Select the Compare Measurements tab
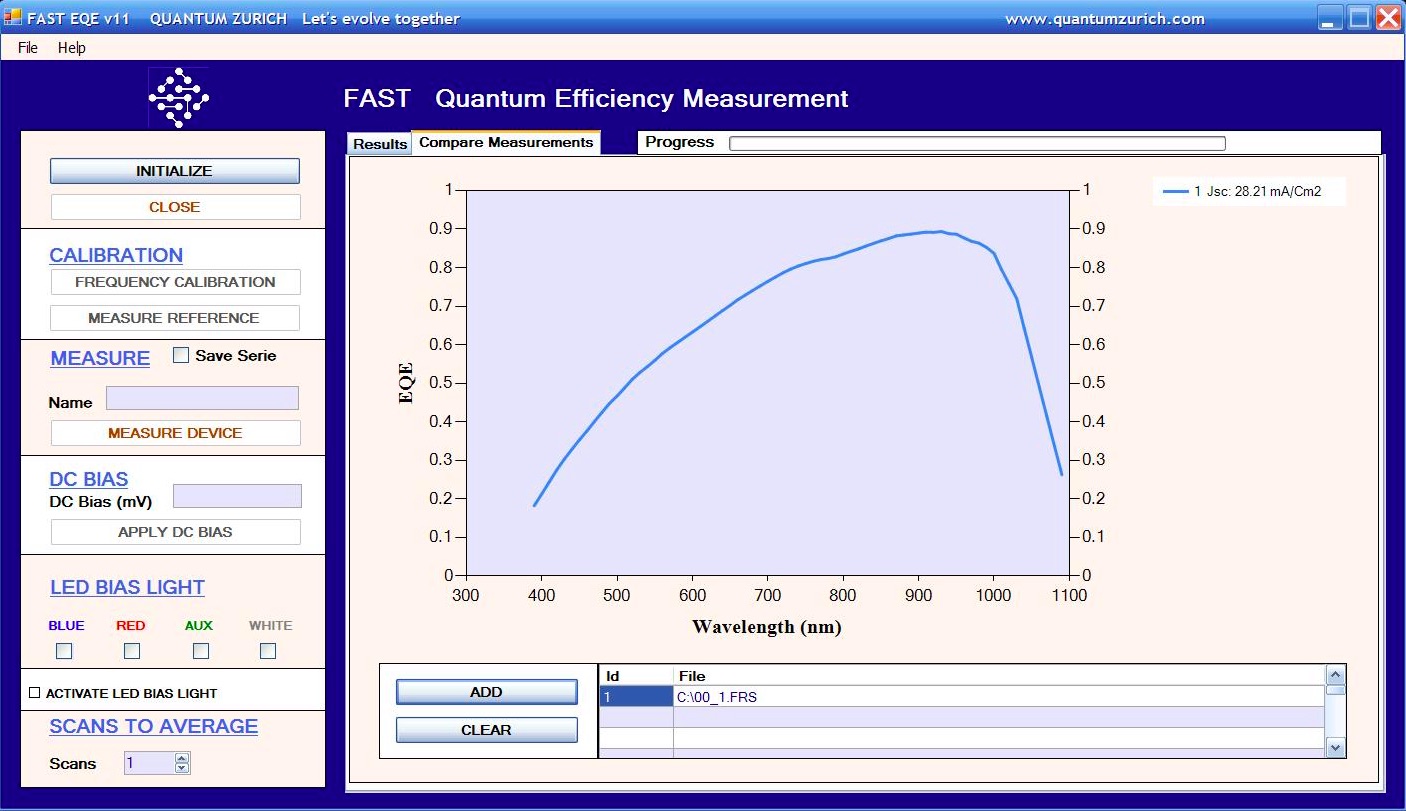Screen dimensions: 1406x811 pos(504,141)
